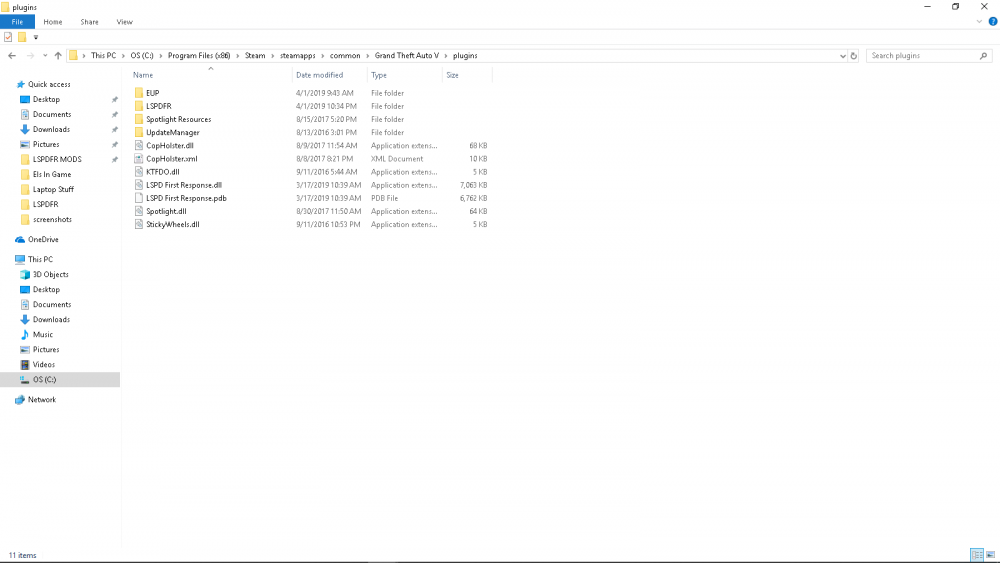This screenshot has width=1000, height=563.
Task: Open the Home ribbon tab
Action: click(53, 22)
